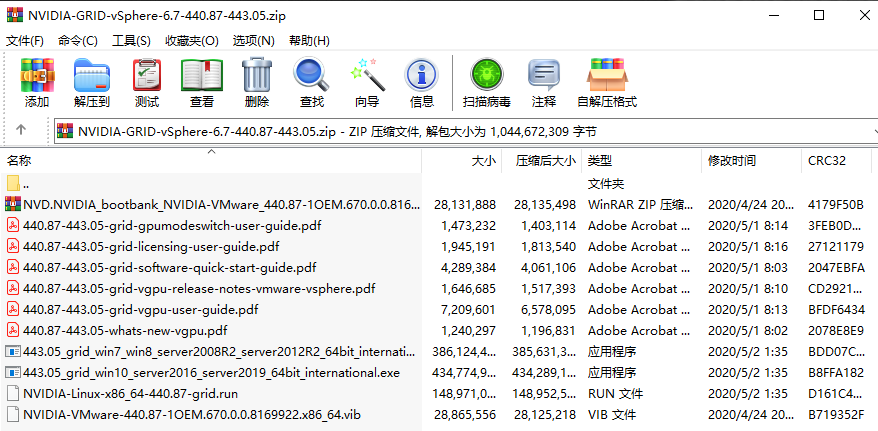The width and height of the screenshot is (878, 431).
Task: Click PDF icon of grid-licensing-user-guide
Action: click(13, 246)
